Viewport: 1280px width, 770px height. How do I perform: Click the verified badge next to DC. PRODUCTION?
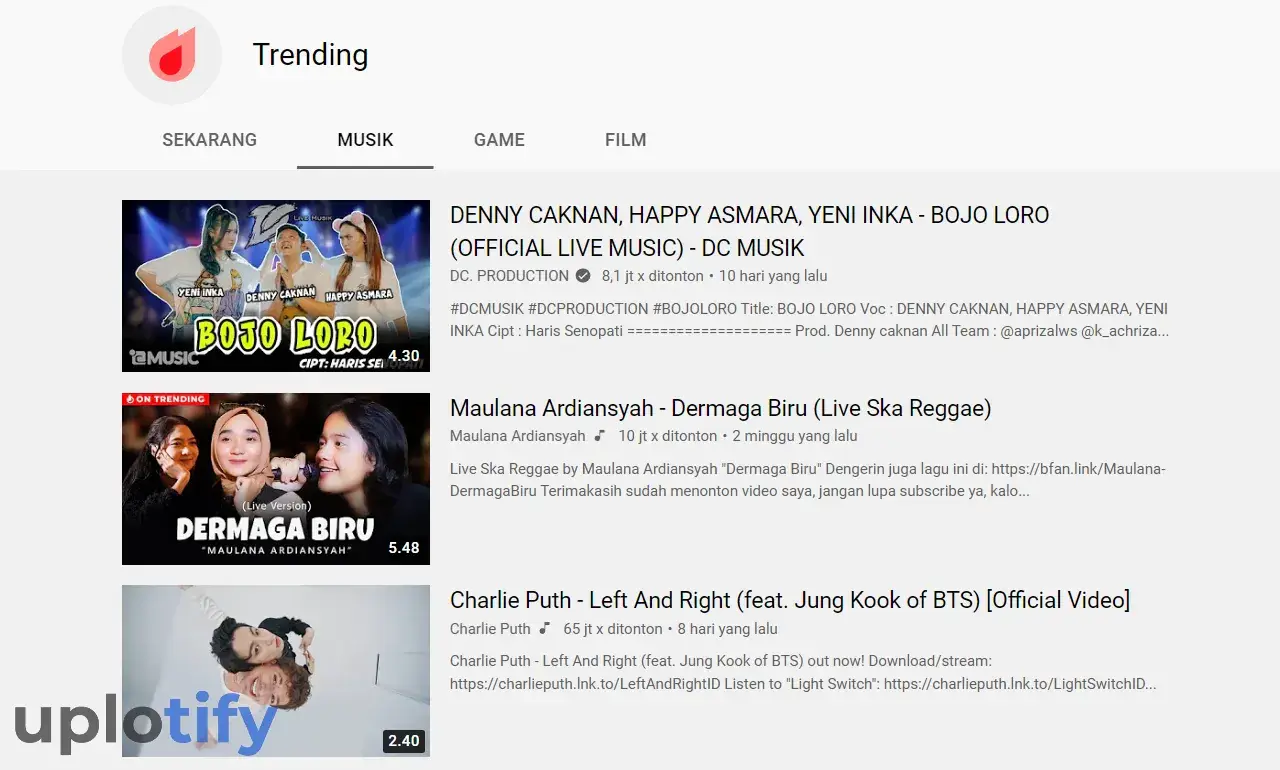585,276
